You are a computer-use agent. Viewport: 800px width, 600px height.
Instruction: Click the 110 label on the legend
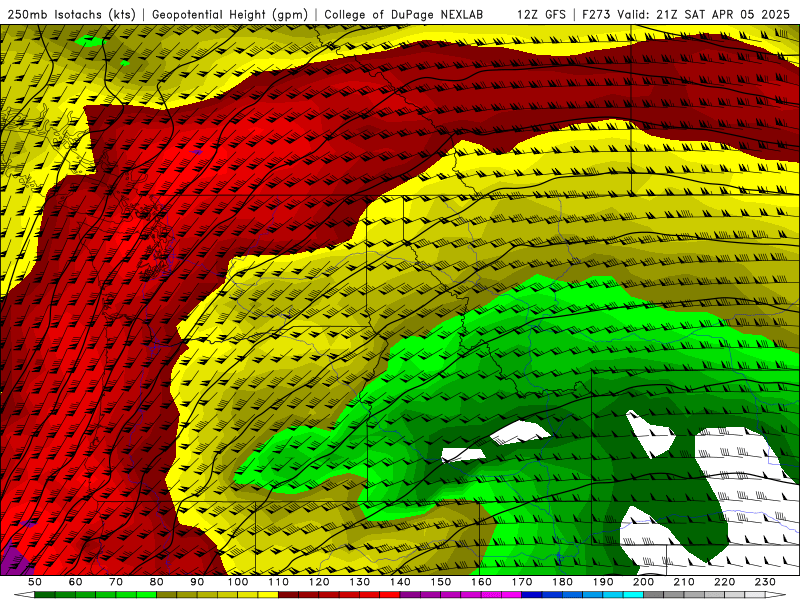278,582
